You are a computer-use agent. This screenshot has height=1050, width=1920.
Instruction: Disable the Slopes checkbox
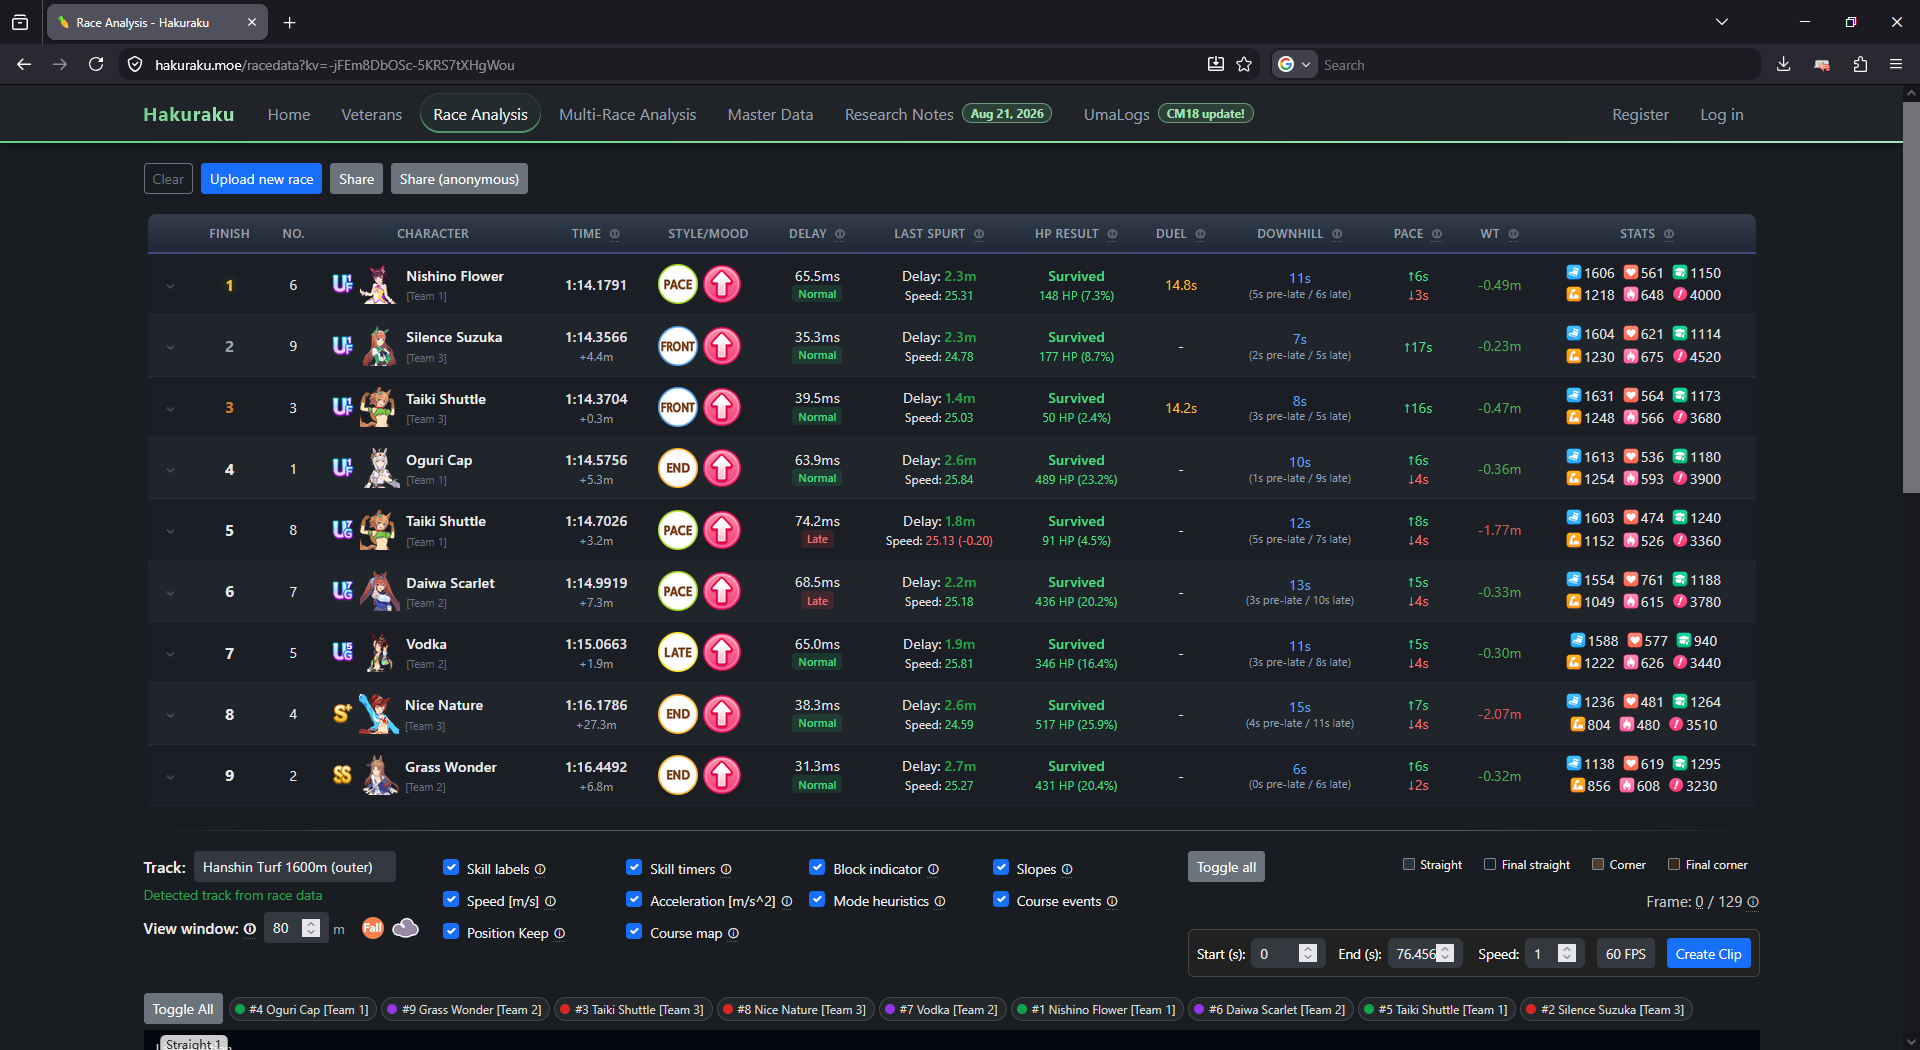click(x=1001, y=868)
